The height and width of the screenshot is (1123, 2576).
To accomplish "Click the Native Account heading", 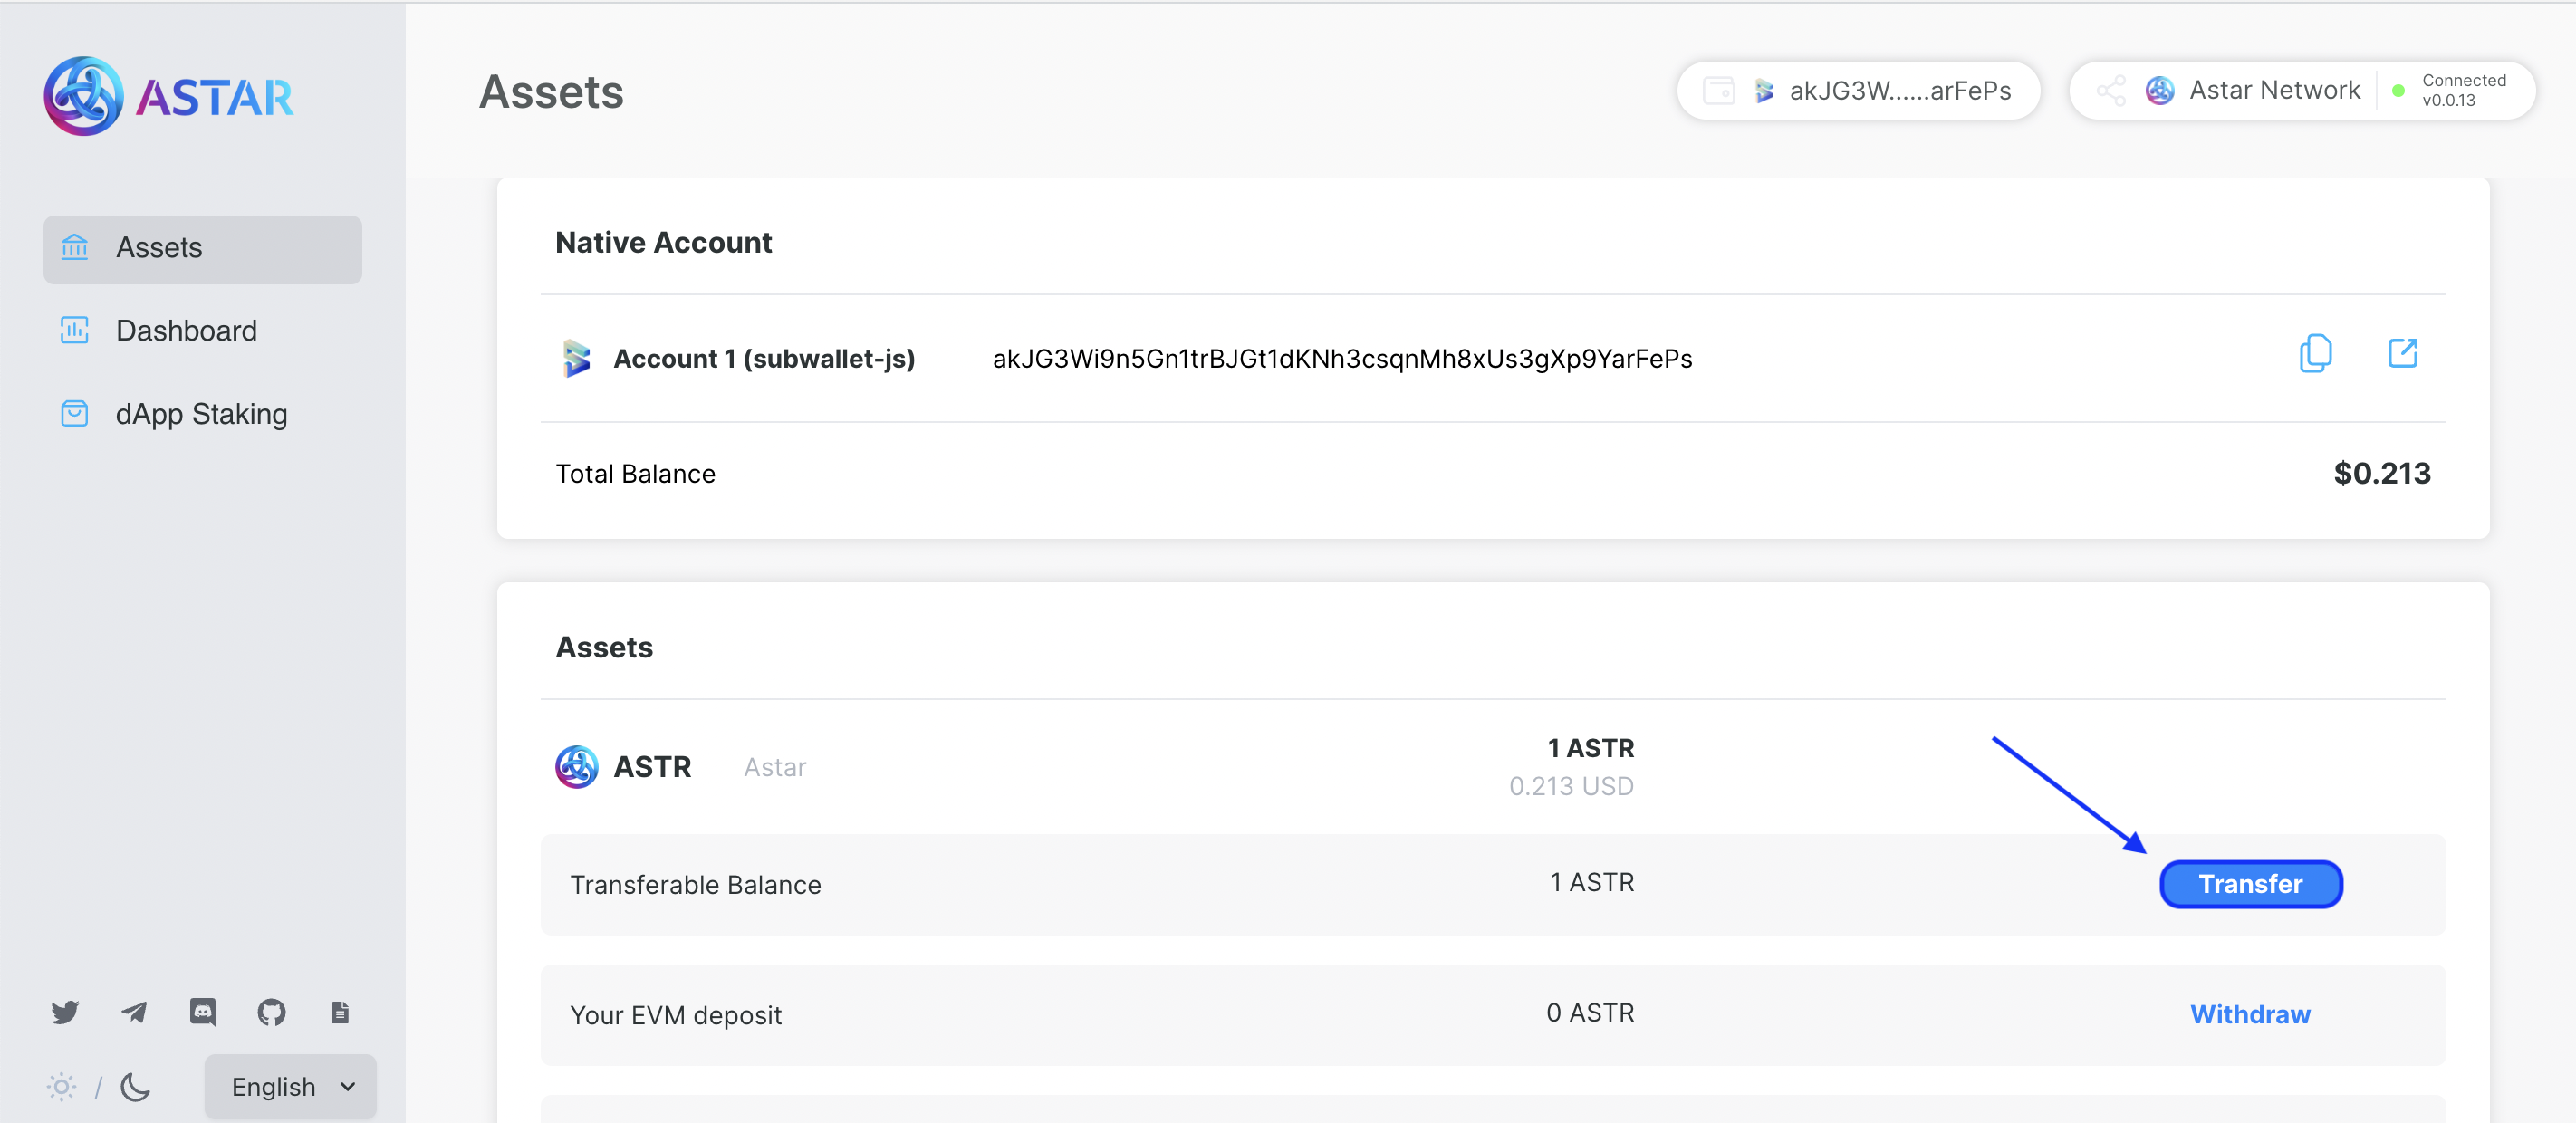I will (x=663, y=243).
